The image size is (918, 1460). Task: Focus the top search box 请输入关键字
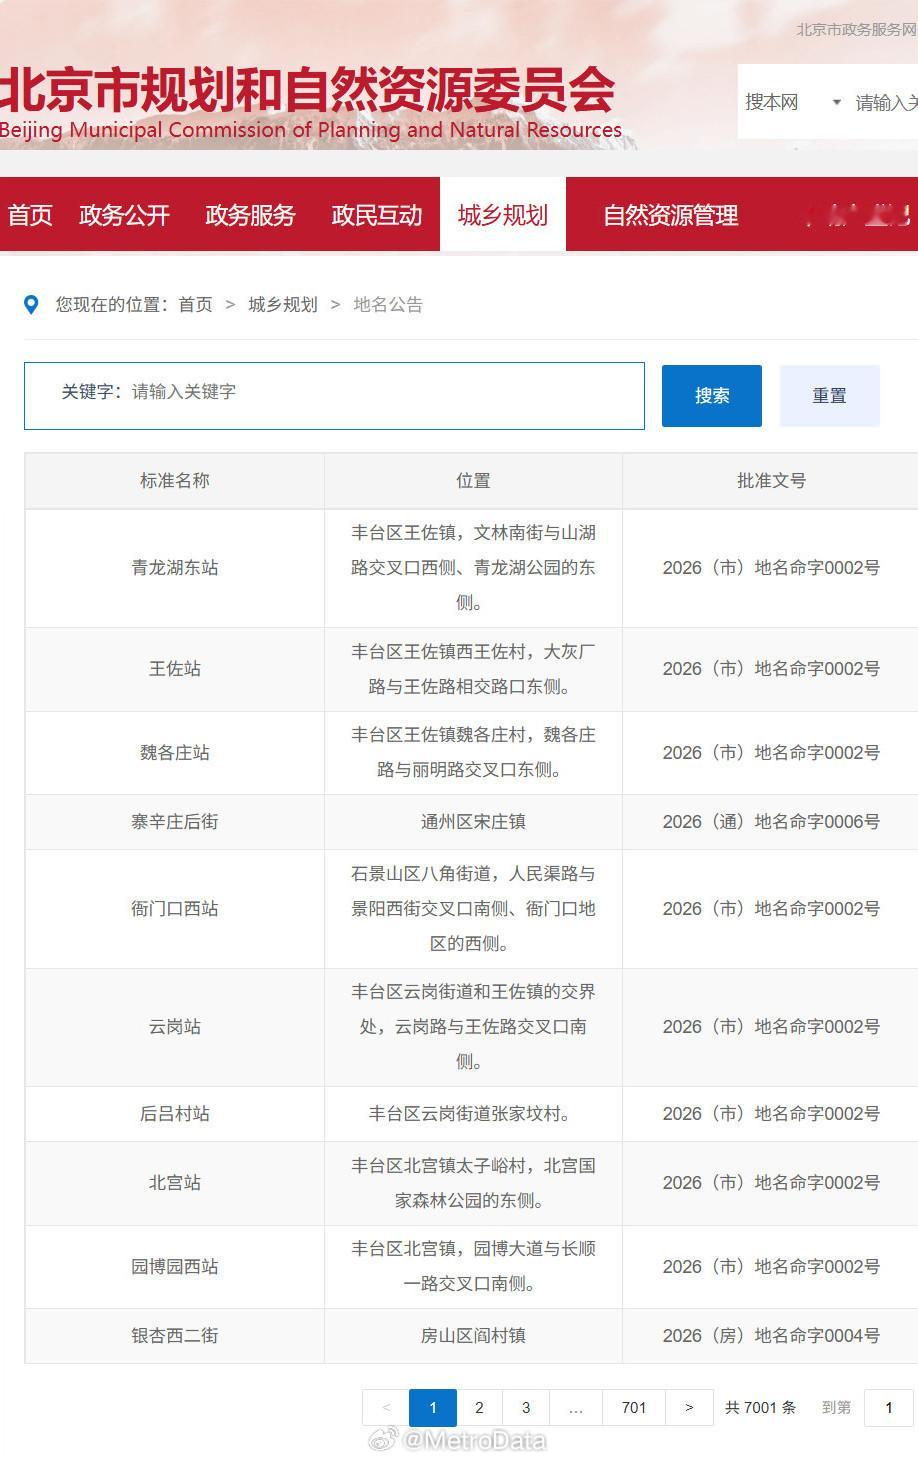[x=886, y=102]
